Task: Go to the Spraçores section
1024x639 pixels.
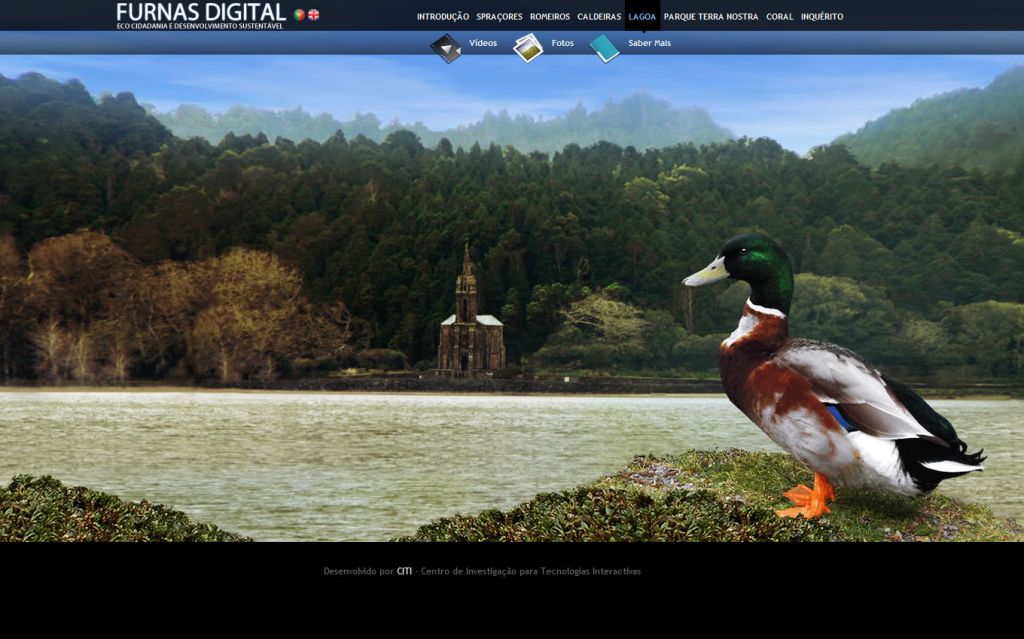Action: 499,17
